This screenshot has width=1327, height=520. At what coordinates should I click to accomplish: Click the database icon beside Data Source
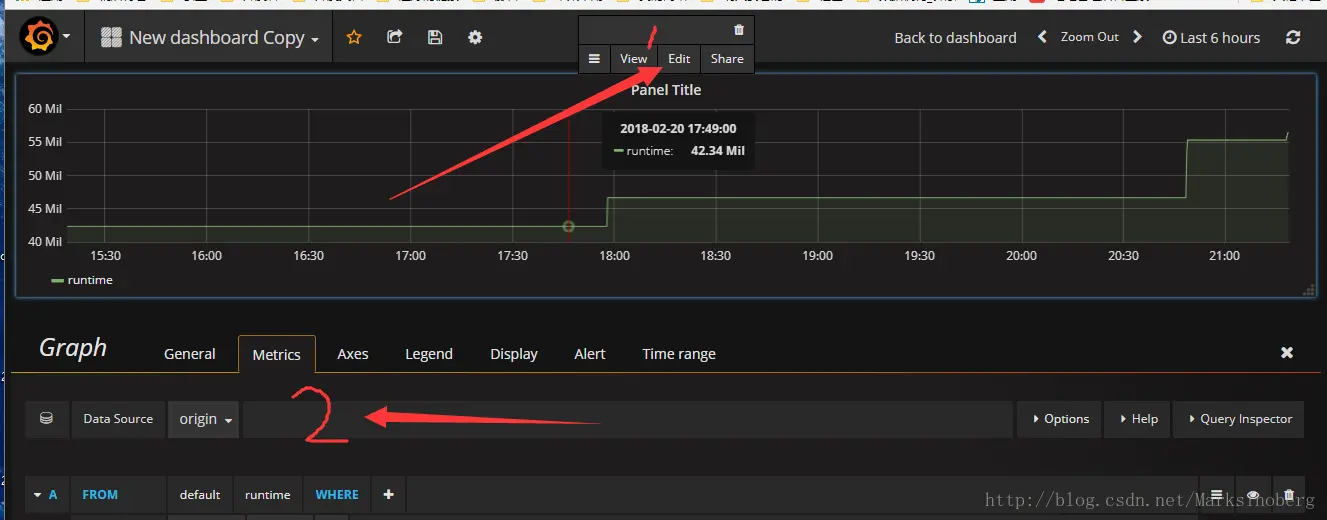tap(47, 419)
